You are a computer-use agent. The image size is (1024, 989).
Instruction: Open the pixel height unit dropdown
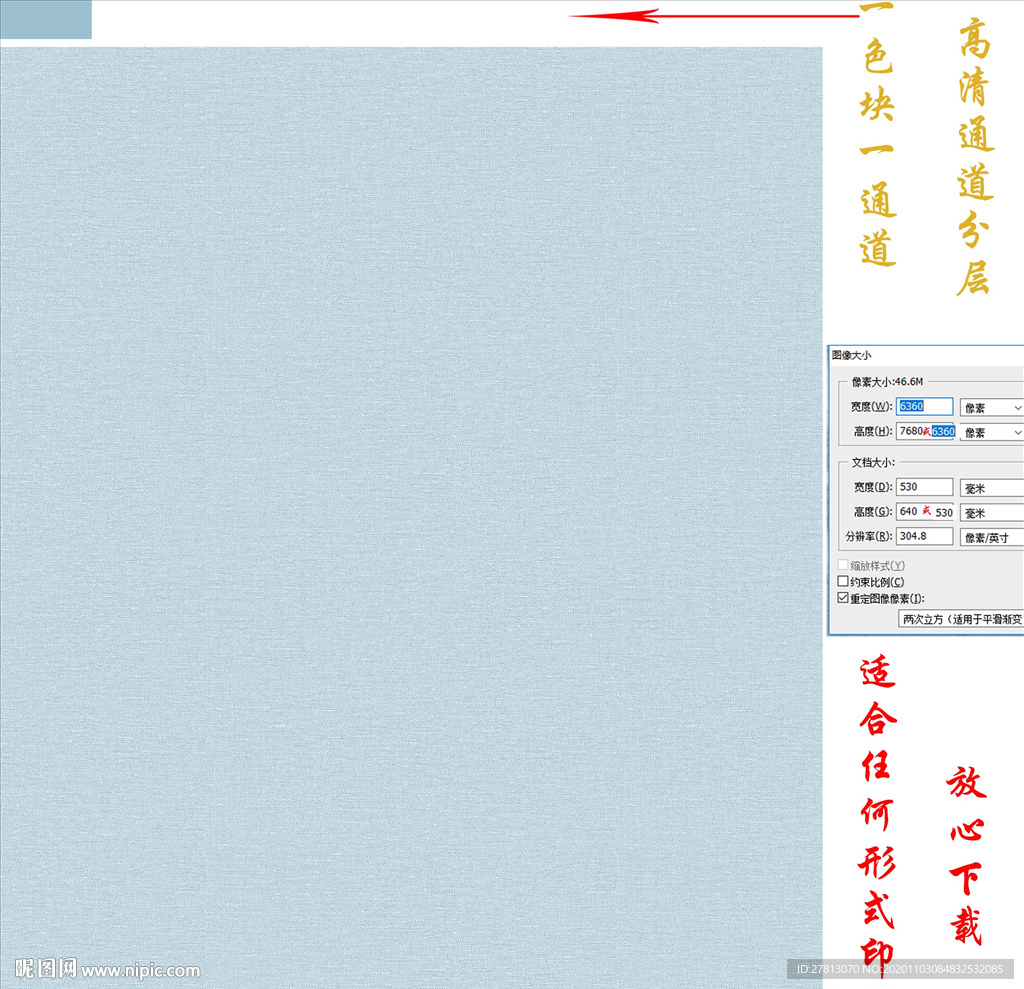(991, 432)
